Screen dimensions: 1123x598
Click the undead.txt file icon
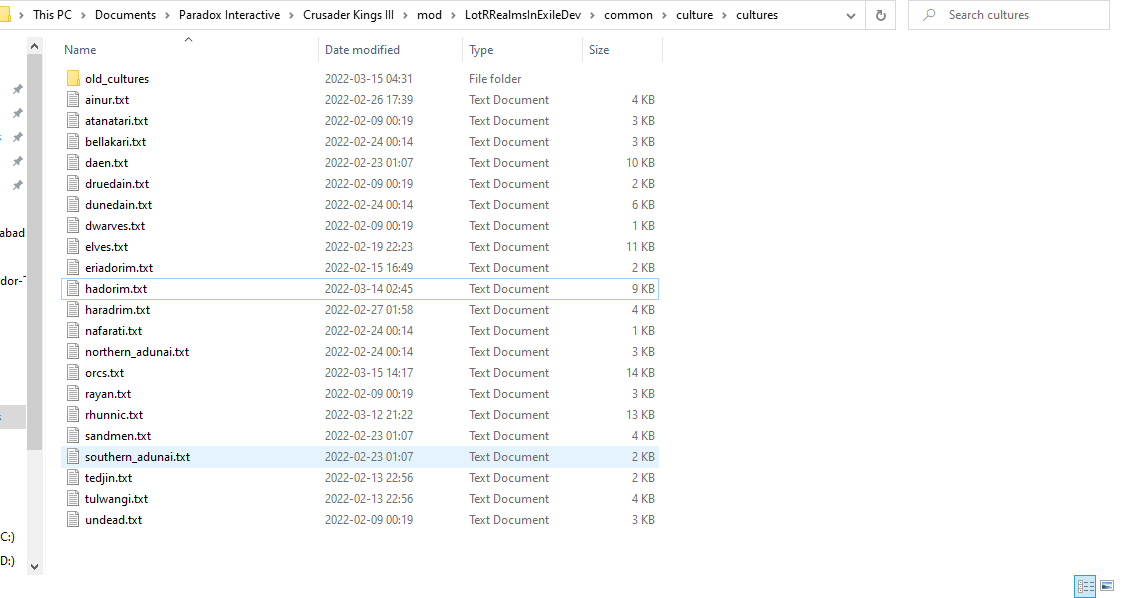tap(73, 520)
